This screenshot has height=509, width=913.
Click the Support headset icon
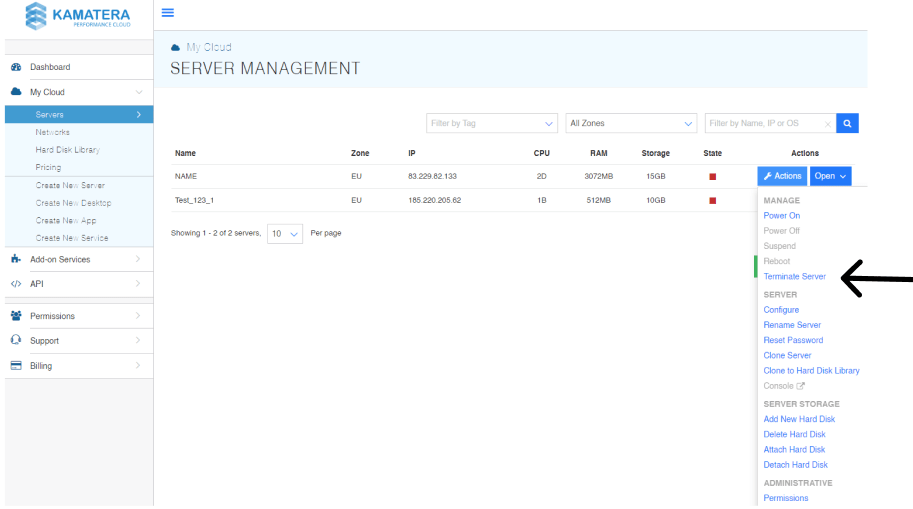tap(16, 341)
